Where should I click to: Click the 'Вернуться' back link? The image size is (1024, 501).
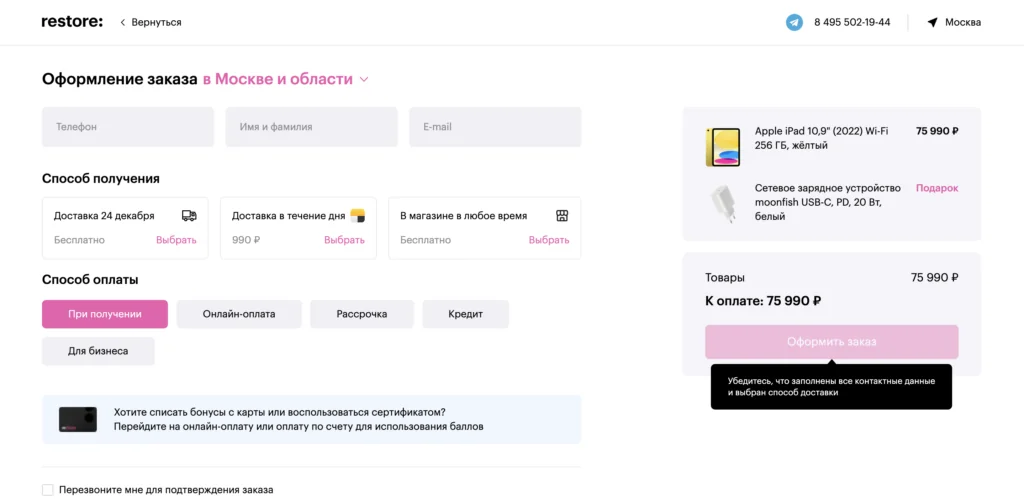(157, 22)
